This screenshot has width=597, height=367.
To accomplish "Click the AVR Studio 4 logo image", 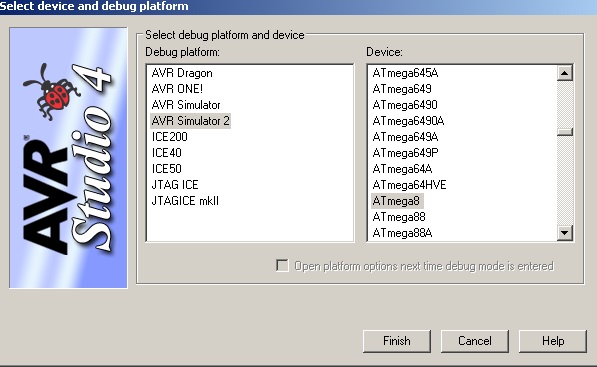I will point(68,157).
